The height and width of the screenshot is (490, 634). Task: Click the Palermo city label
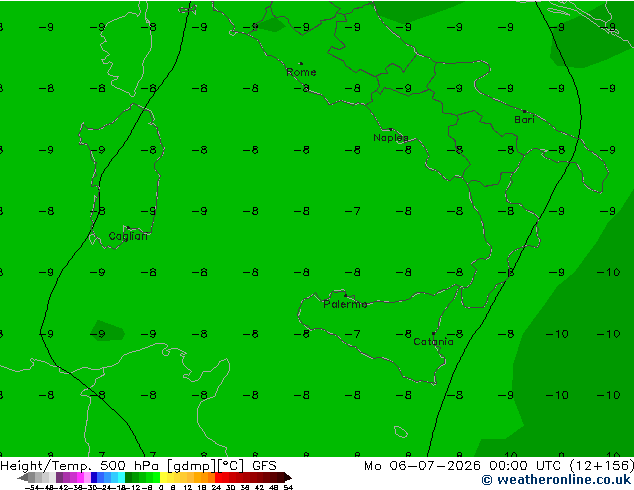(345, 304)
